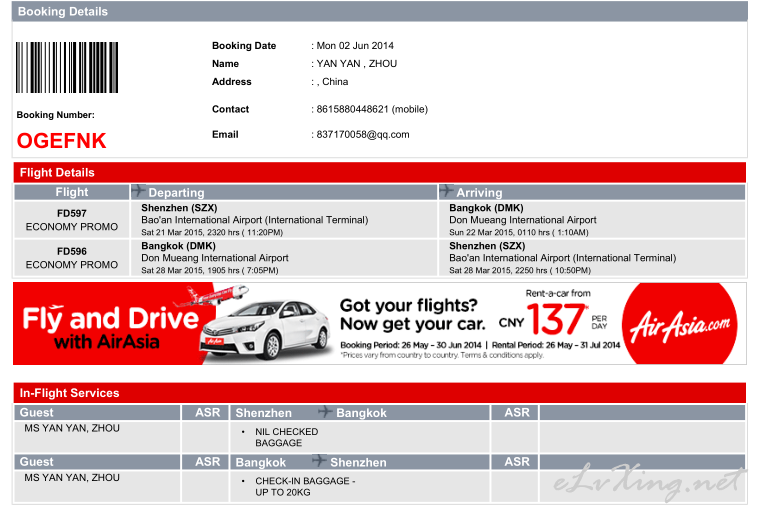Select flight number FD597

(x=72, y=213)
